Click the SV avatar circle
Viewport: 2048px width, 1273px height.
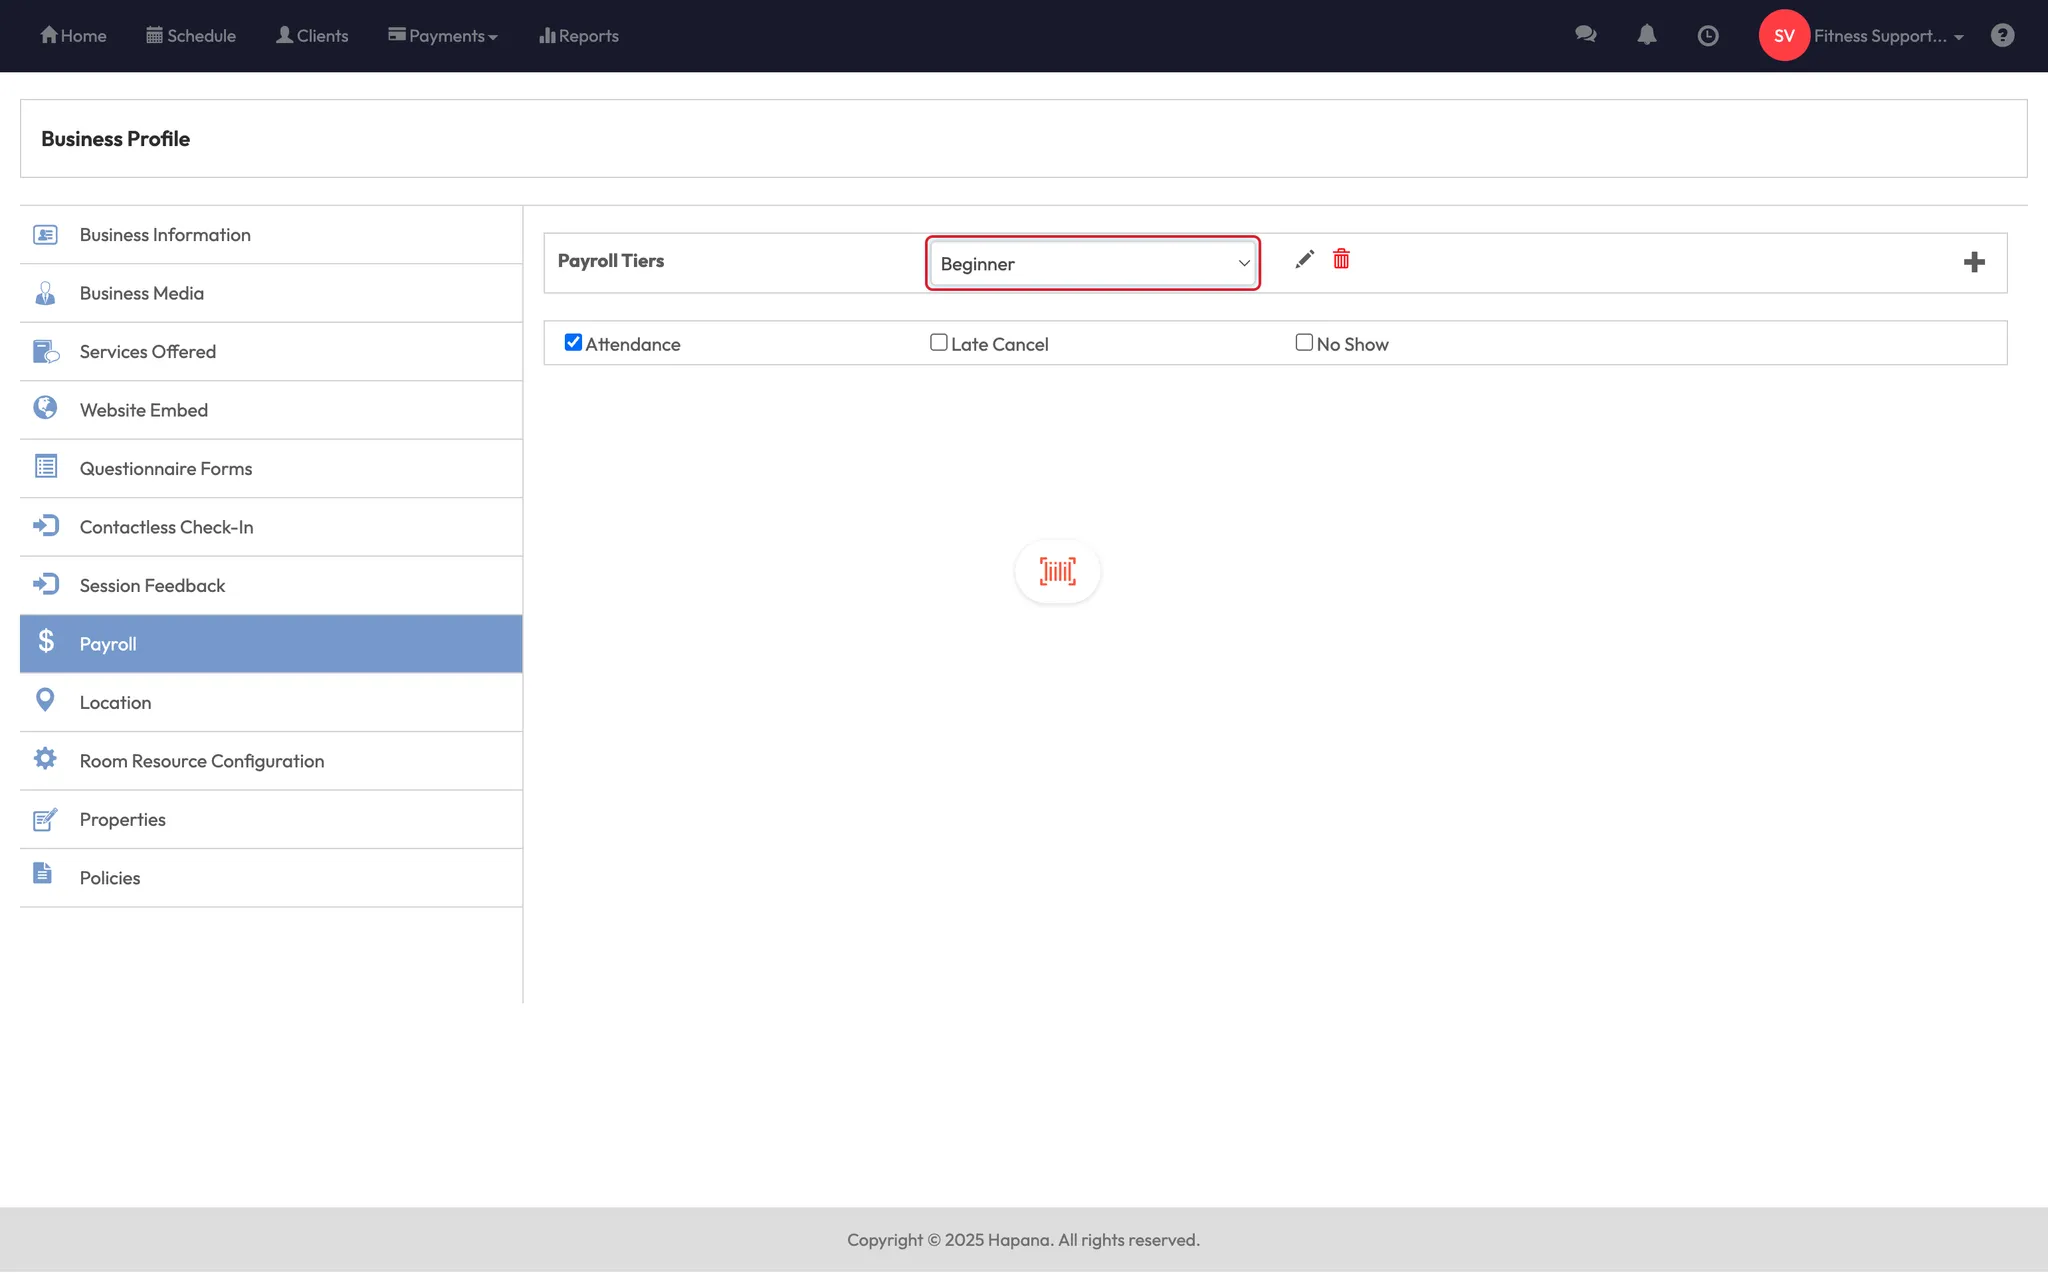point(1784,36)
